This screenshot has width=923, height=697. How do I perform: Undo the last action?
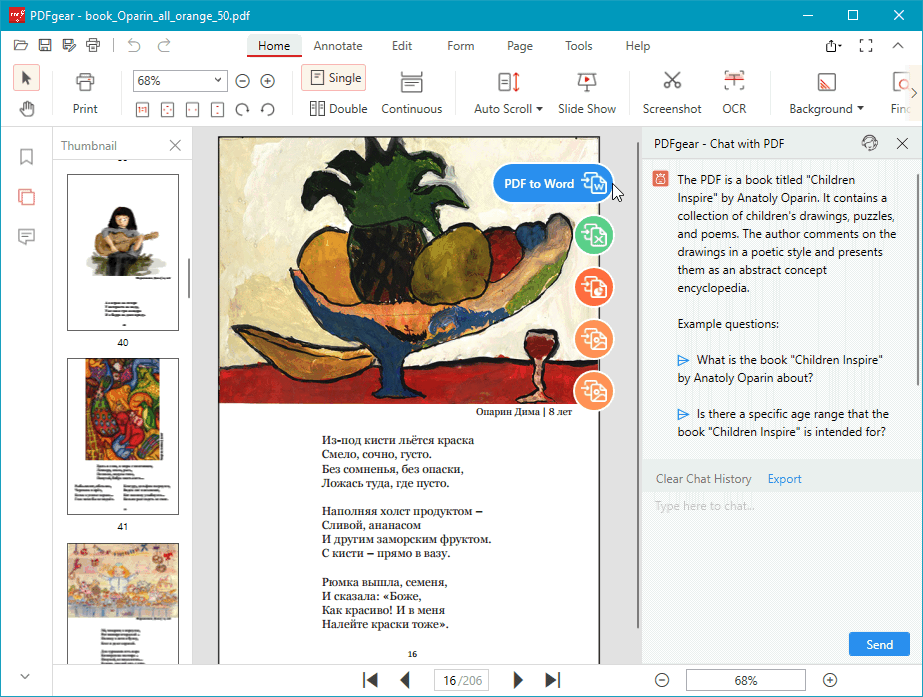pos(134,45)
